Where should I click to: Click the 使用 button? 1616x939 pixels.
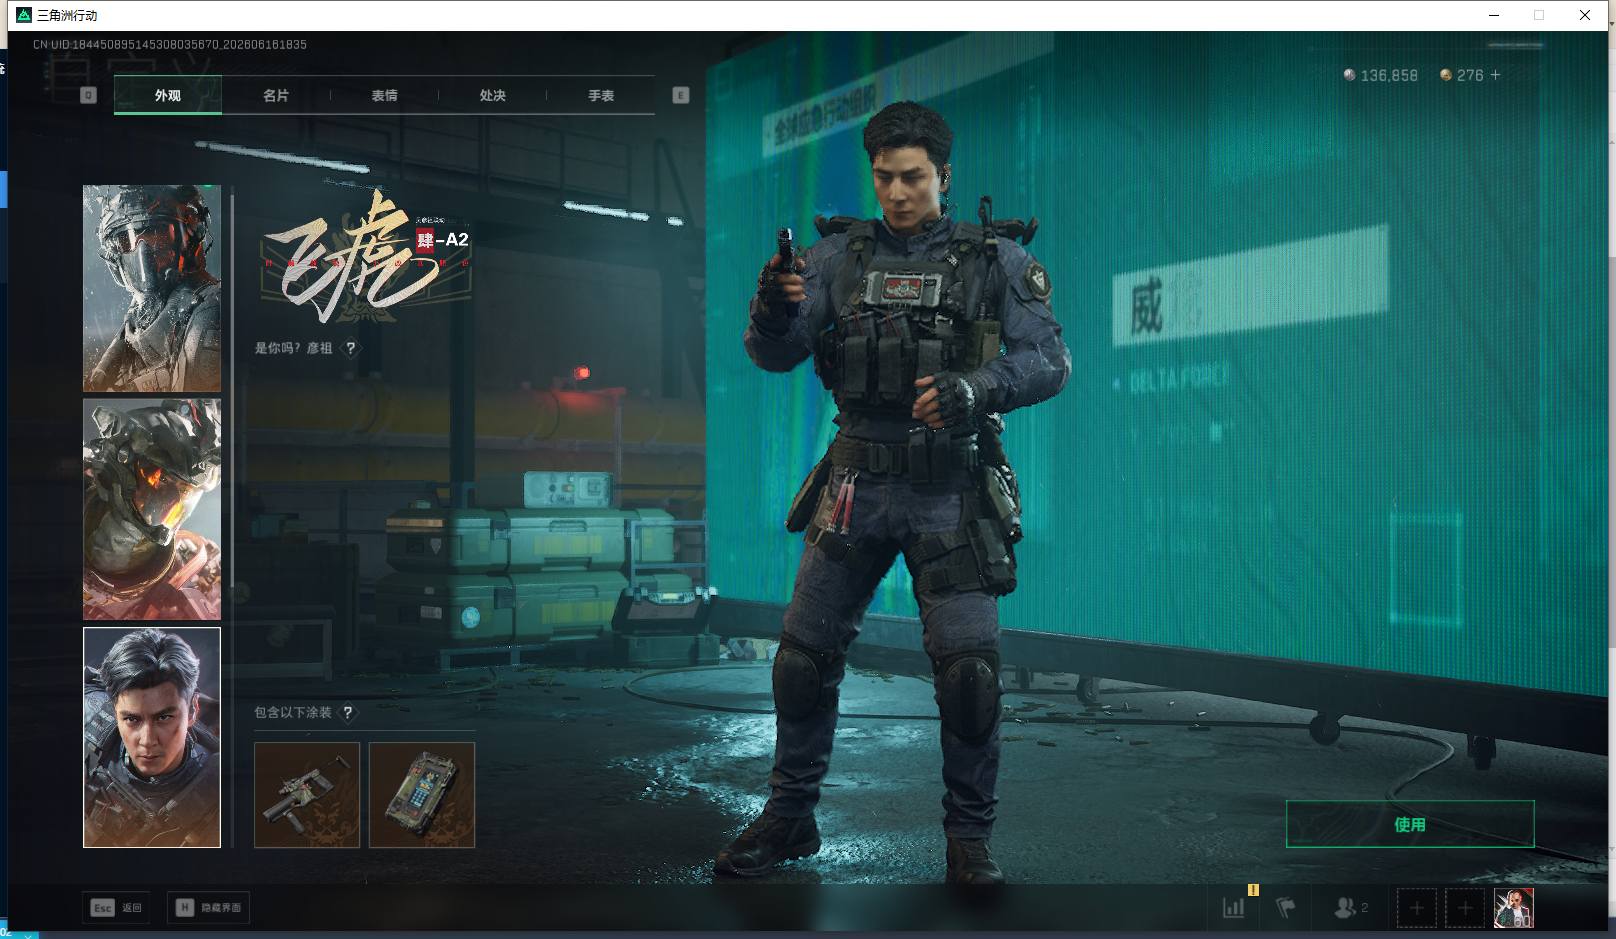(x=1410, y=824)
